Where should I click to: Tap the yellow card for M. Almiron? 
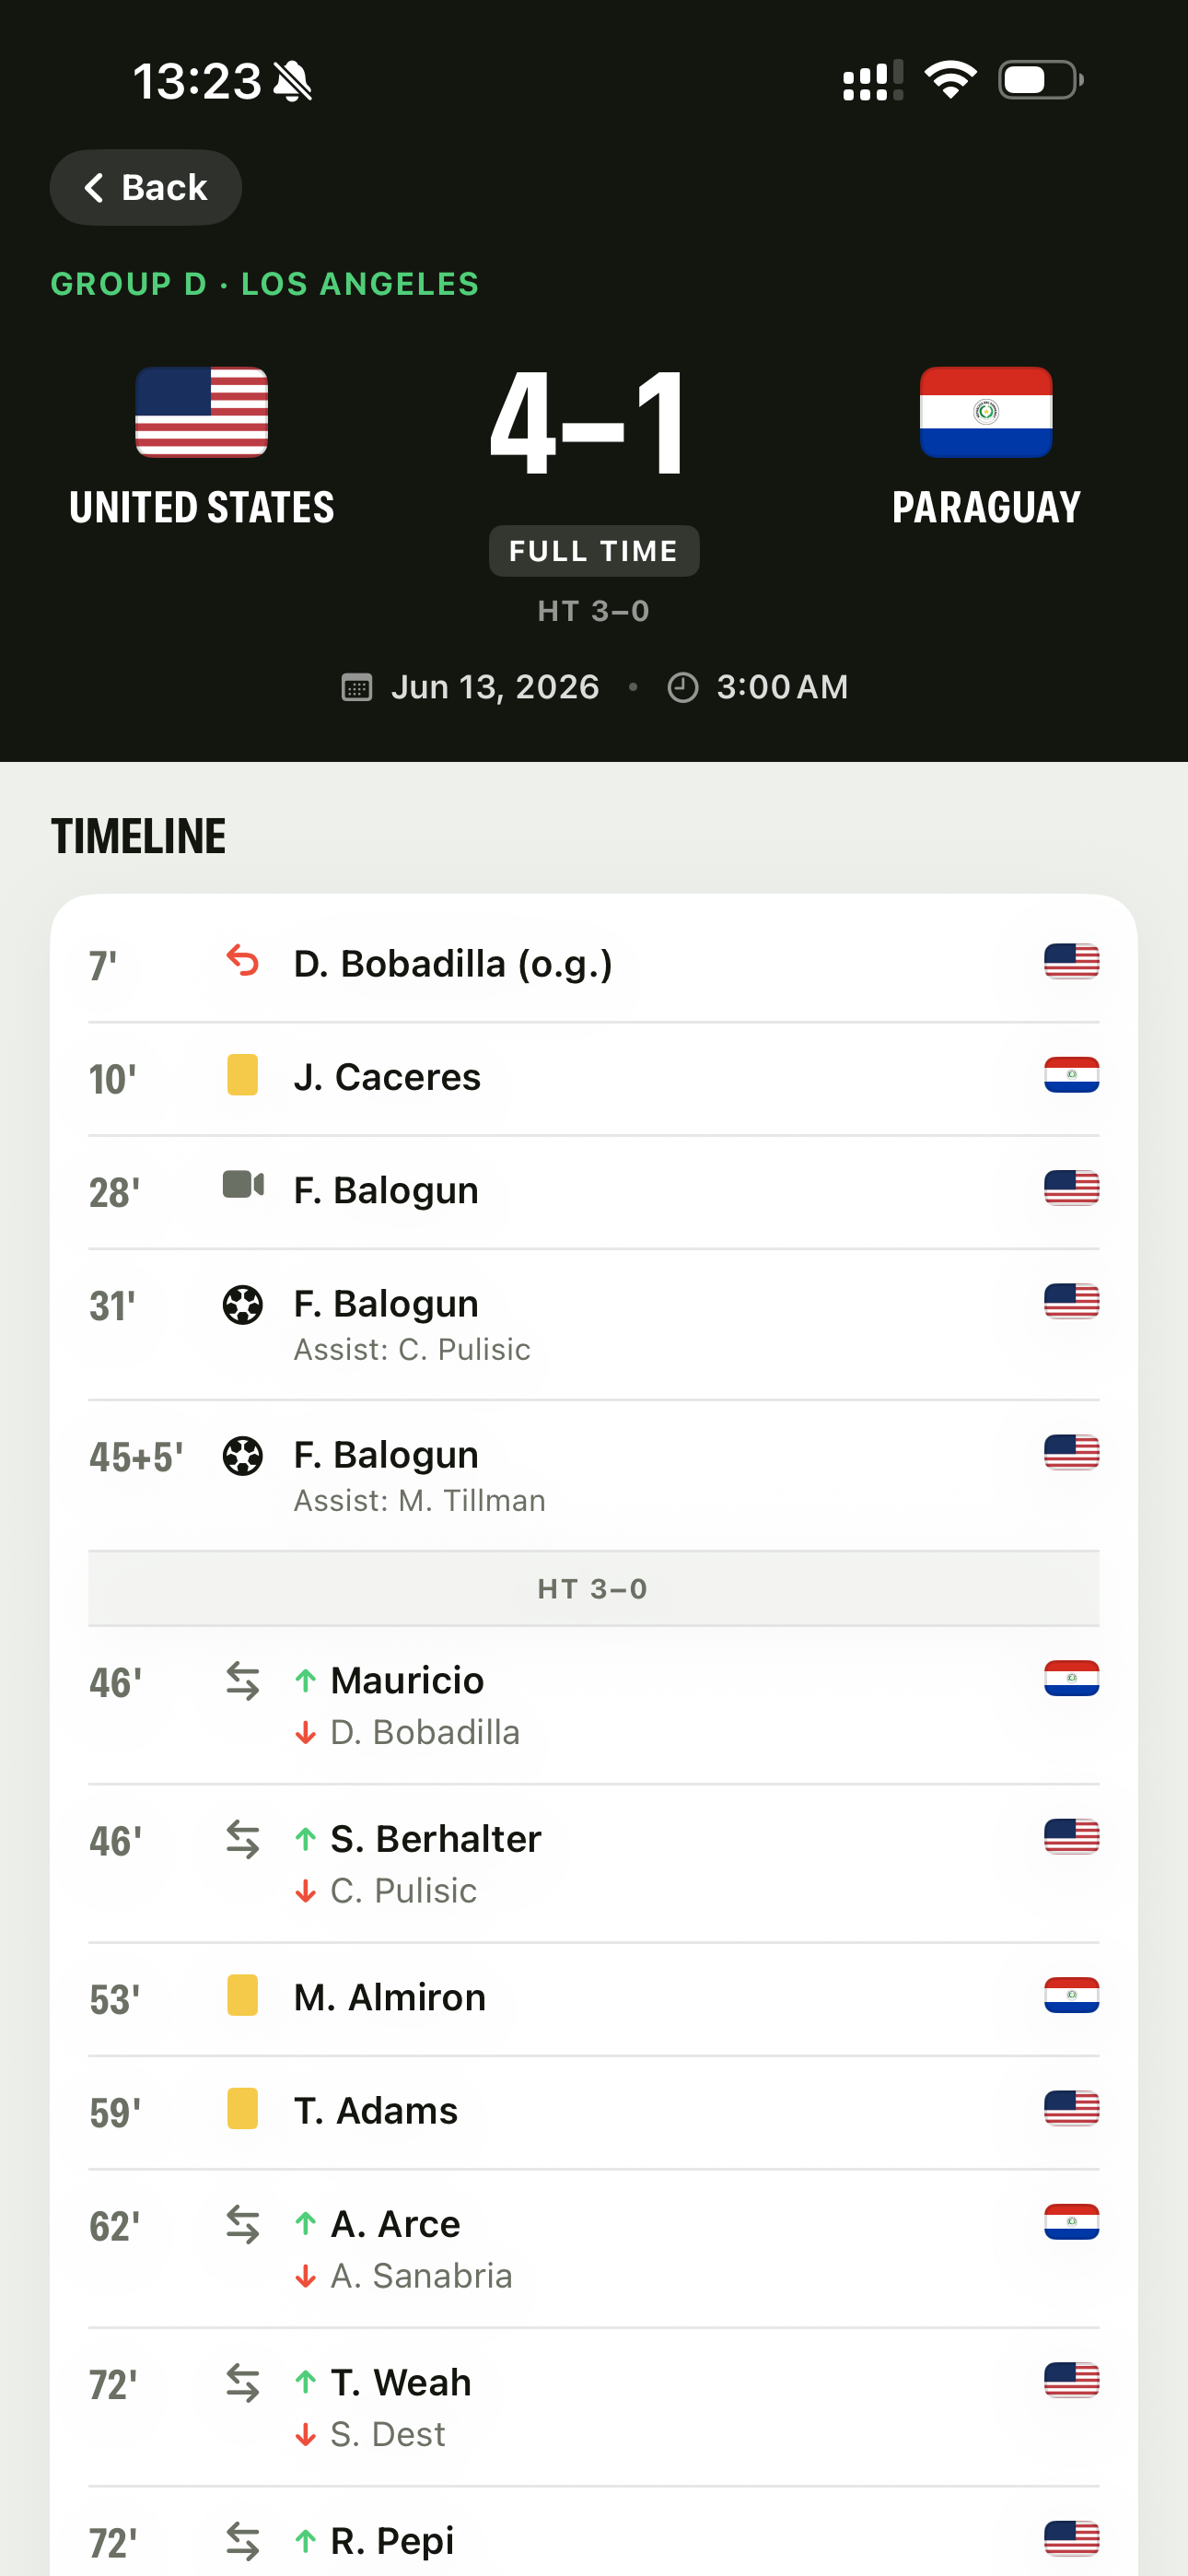[242, 1995]
